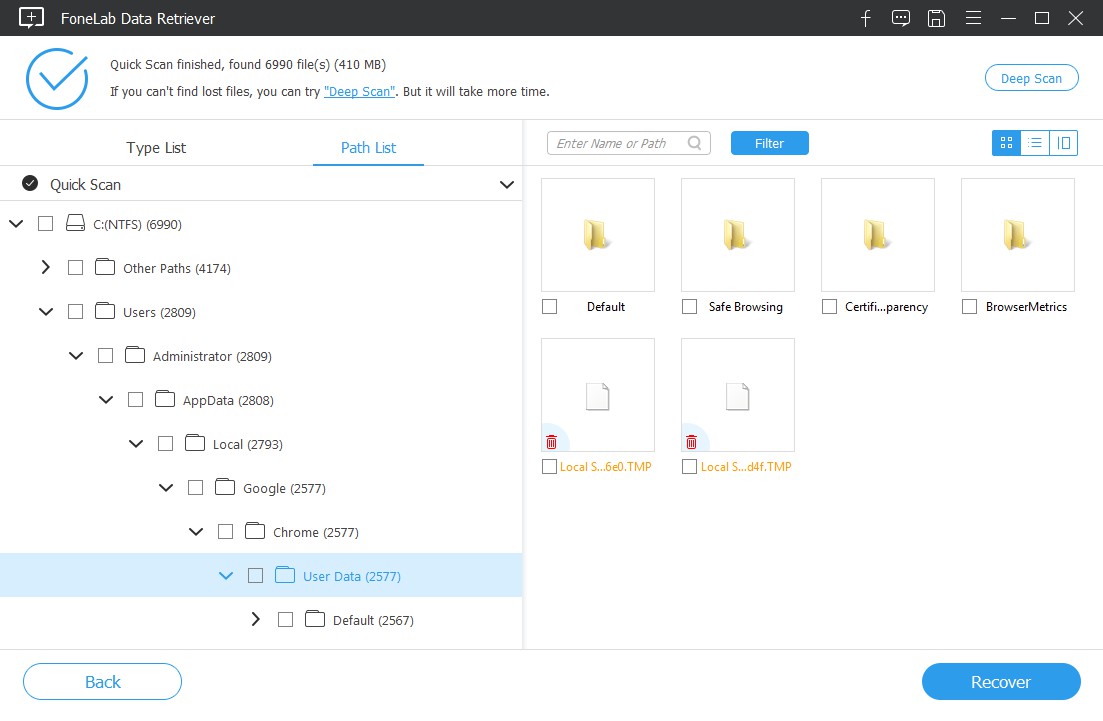Click the Recover button
The image size is (1103, 721).
1001,682
